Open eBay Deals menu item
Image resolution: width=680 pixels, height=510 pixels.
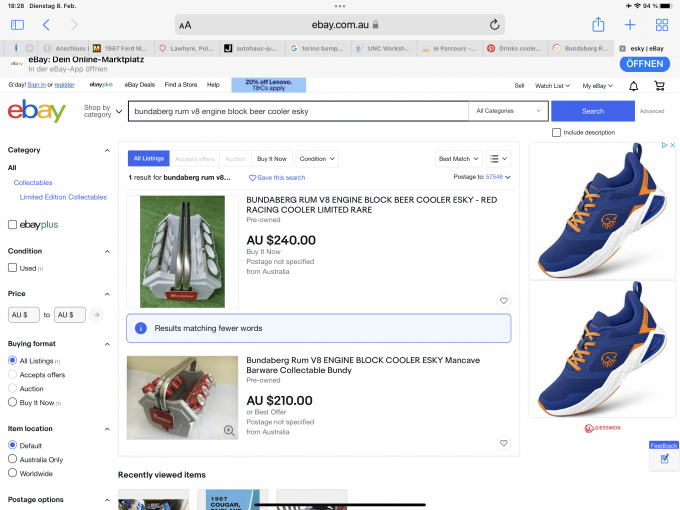140,85
